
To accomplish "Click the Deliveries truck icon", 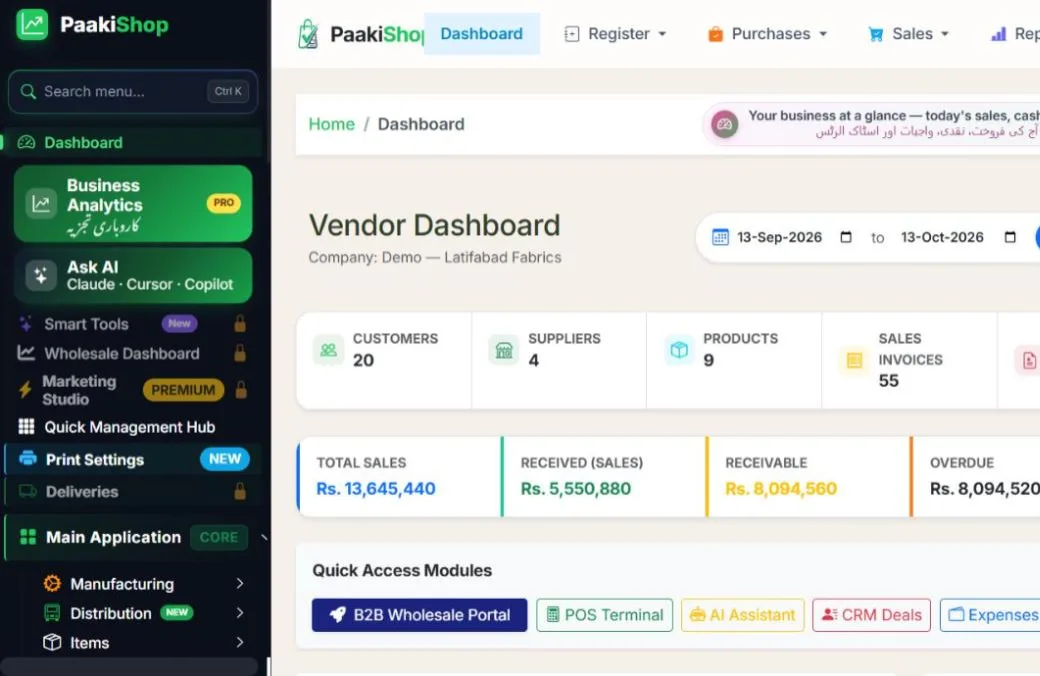I will (28, 491).
